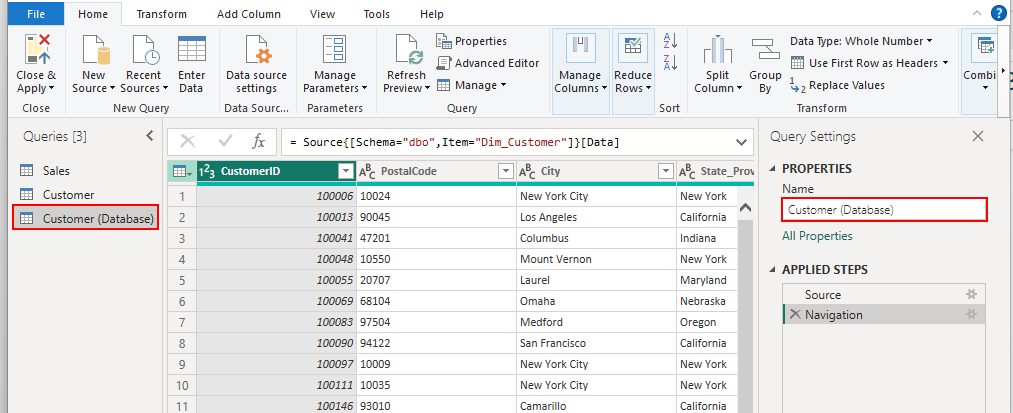
Task: Open the PostalCode column filter dropdown
Action: 505,171
